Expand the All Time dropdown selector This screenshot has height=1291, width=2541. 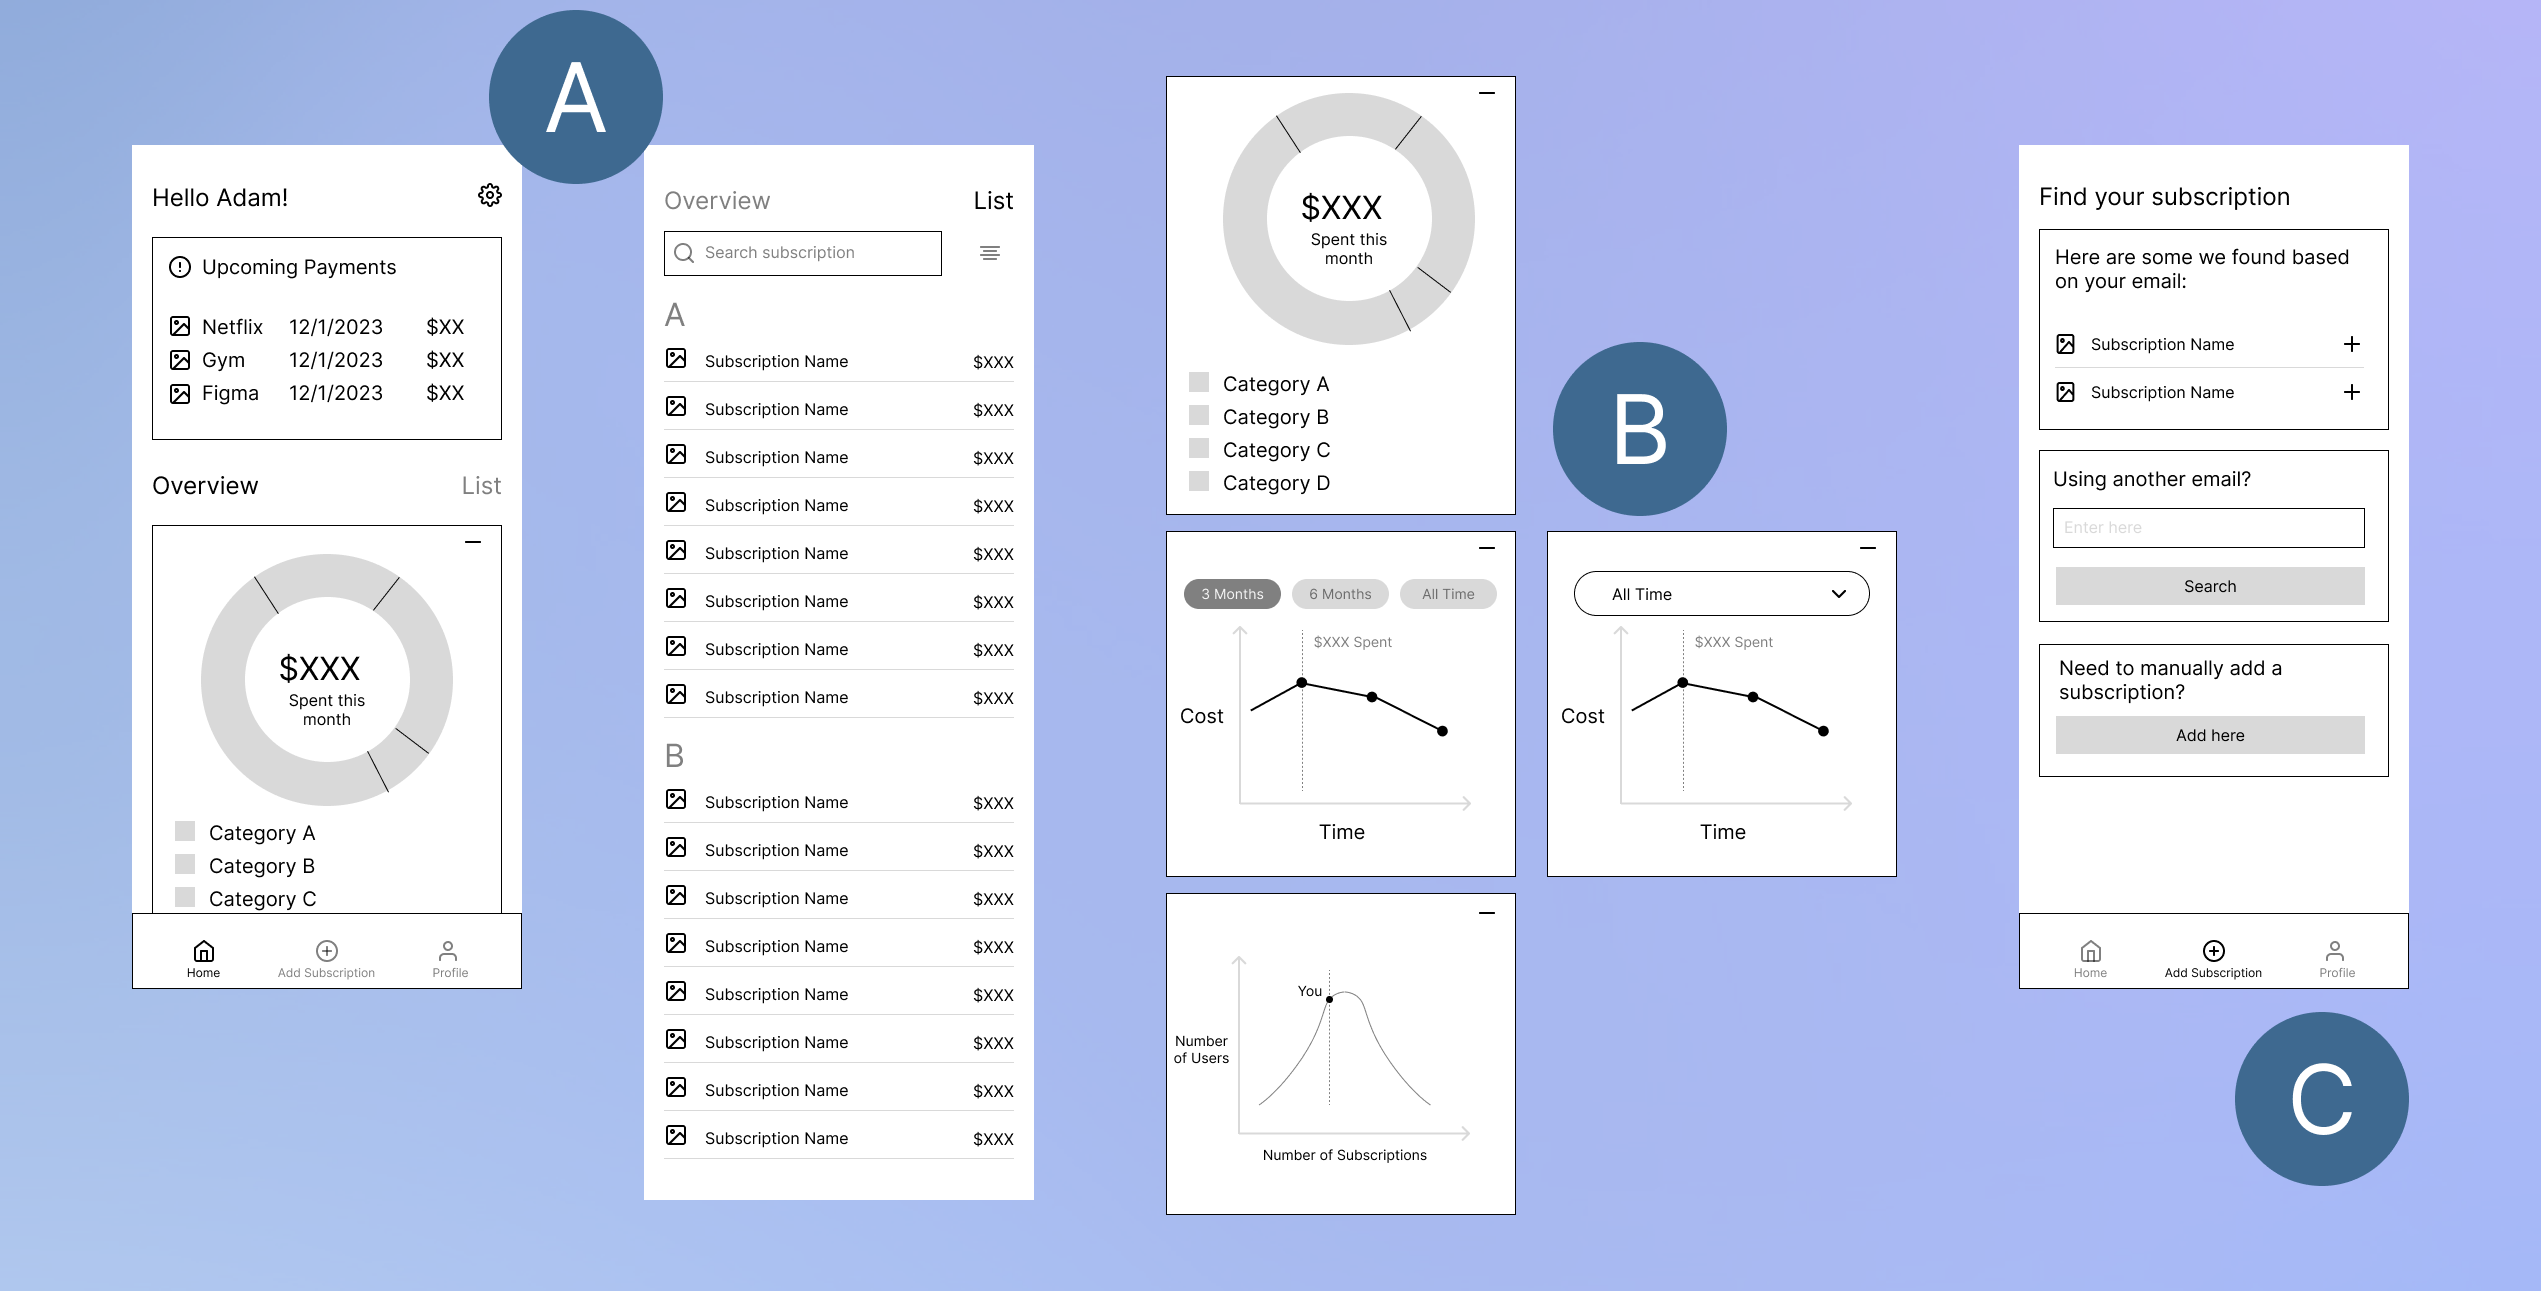(1720, 593)
